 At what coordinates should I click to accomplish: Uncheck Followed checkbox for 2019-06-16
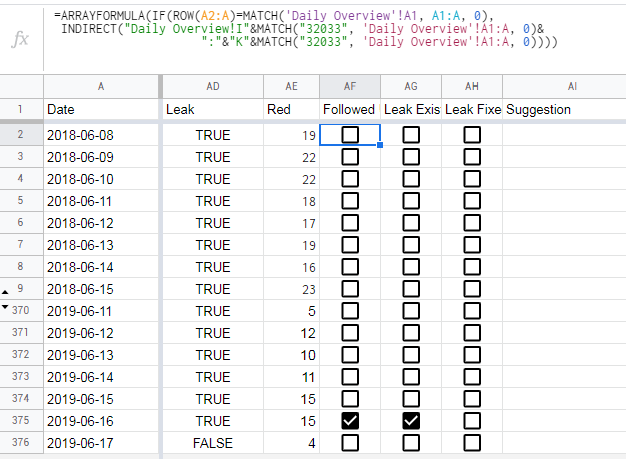(x=350, y=421)
